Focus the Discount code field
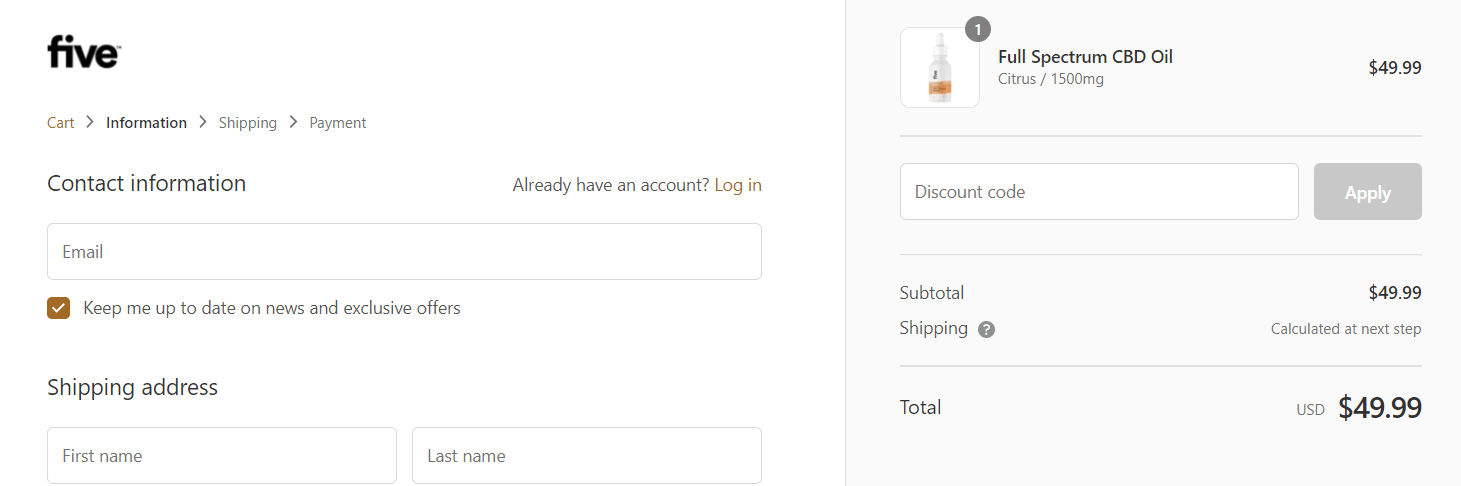1461x486 pixels. 1099,192
